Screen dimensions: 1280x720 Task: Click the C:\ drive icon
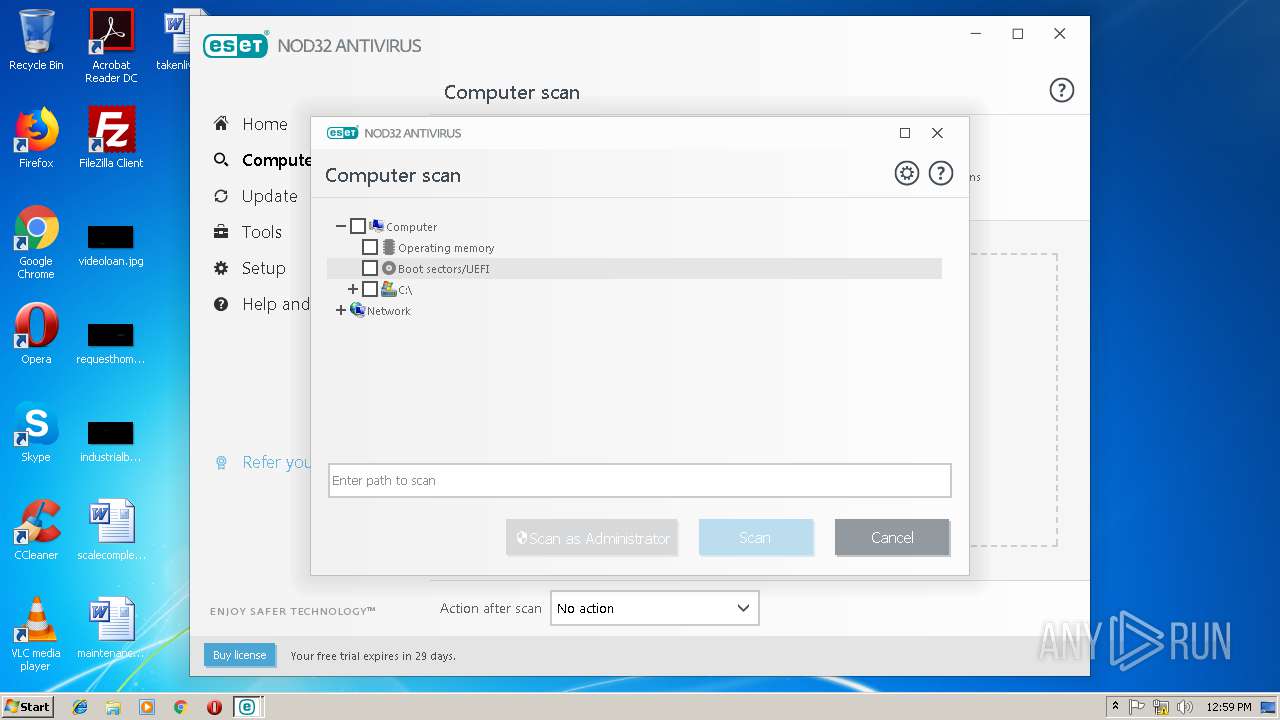click(389, 289)
